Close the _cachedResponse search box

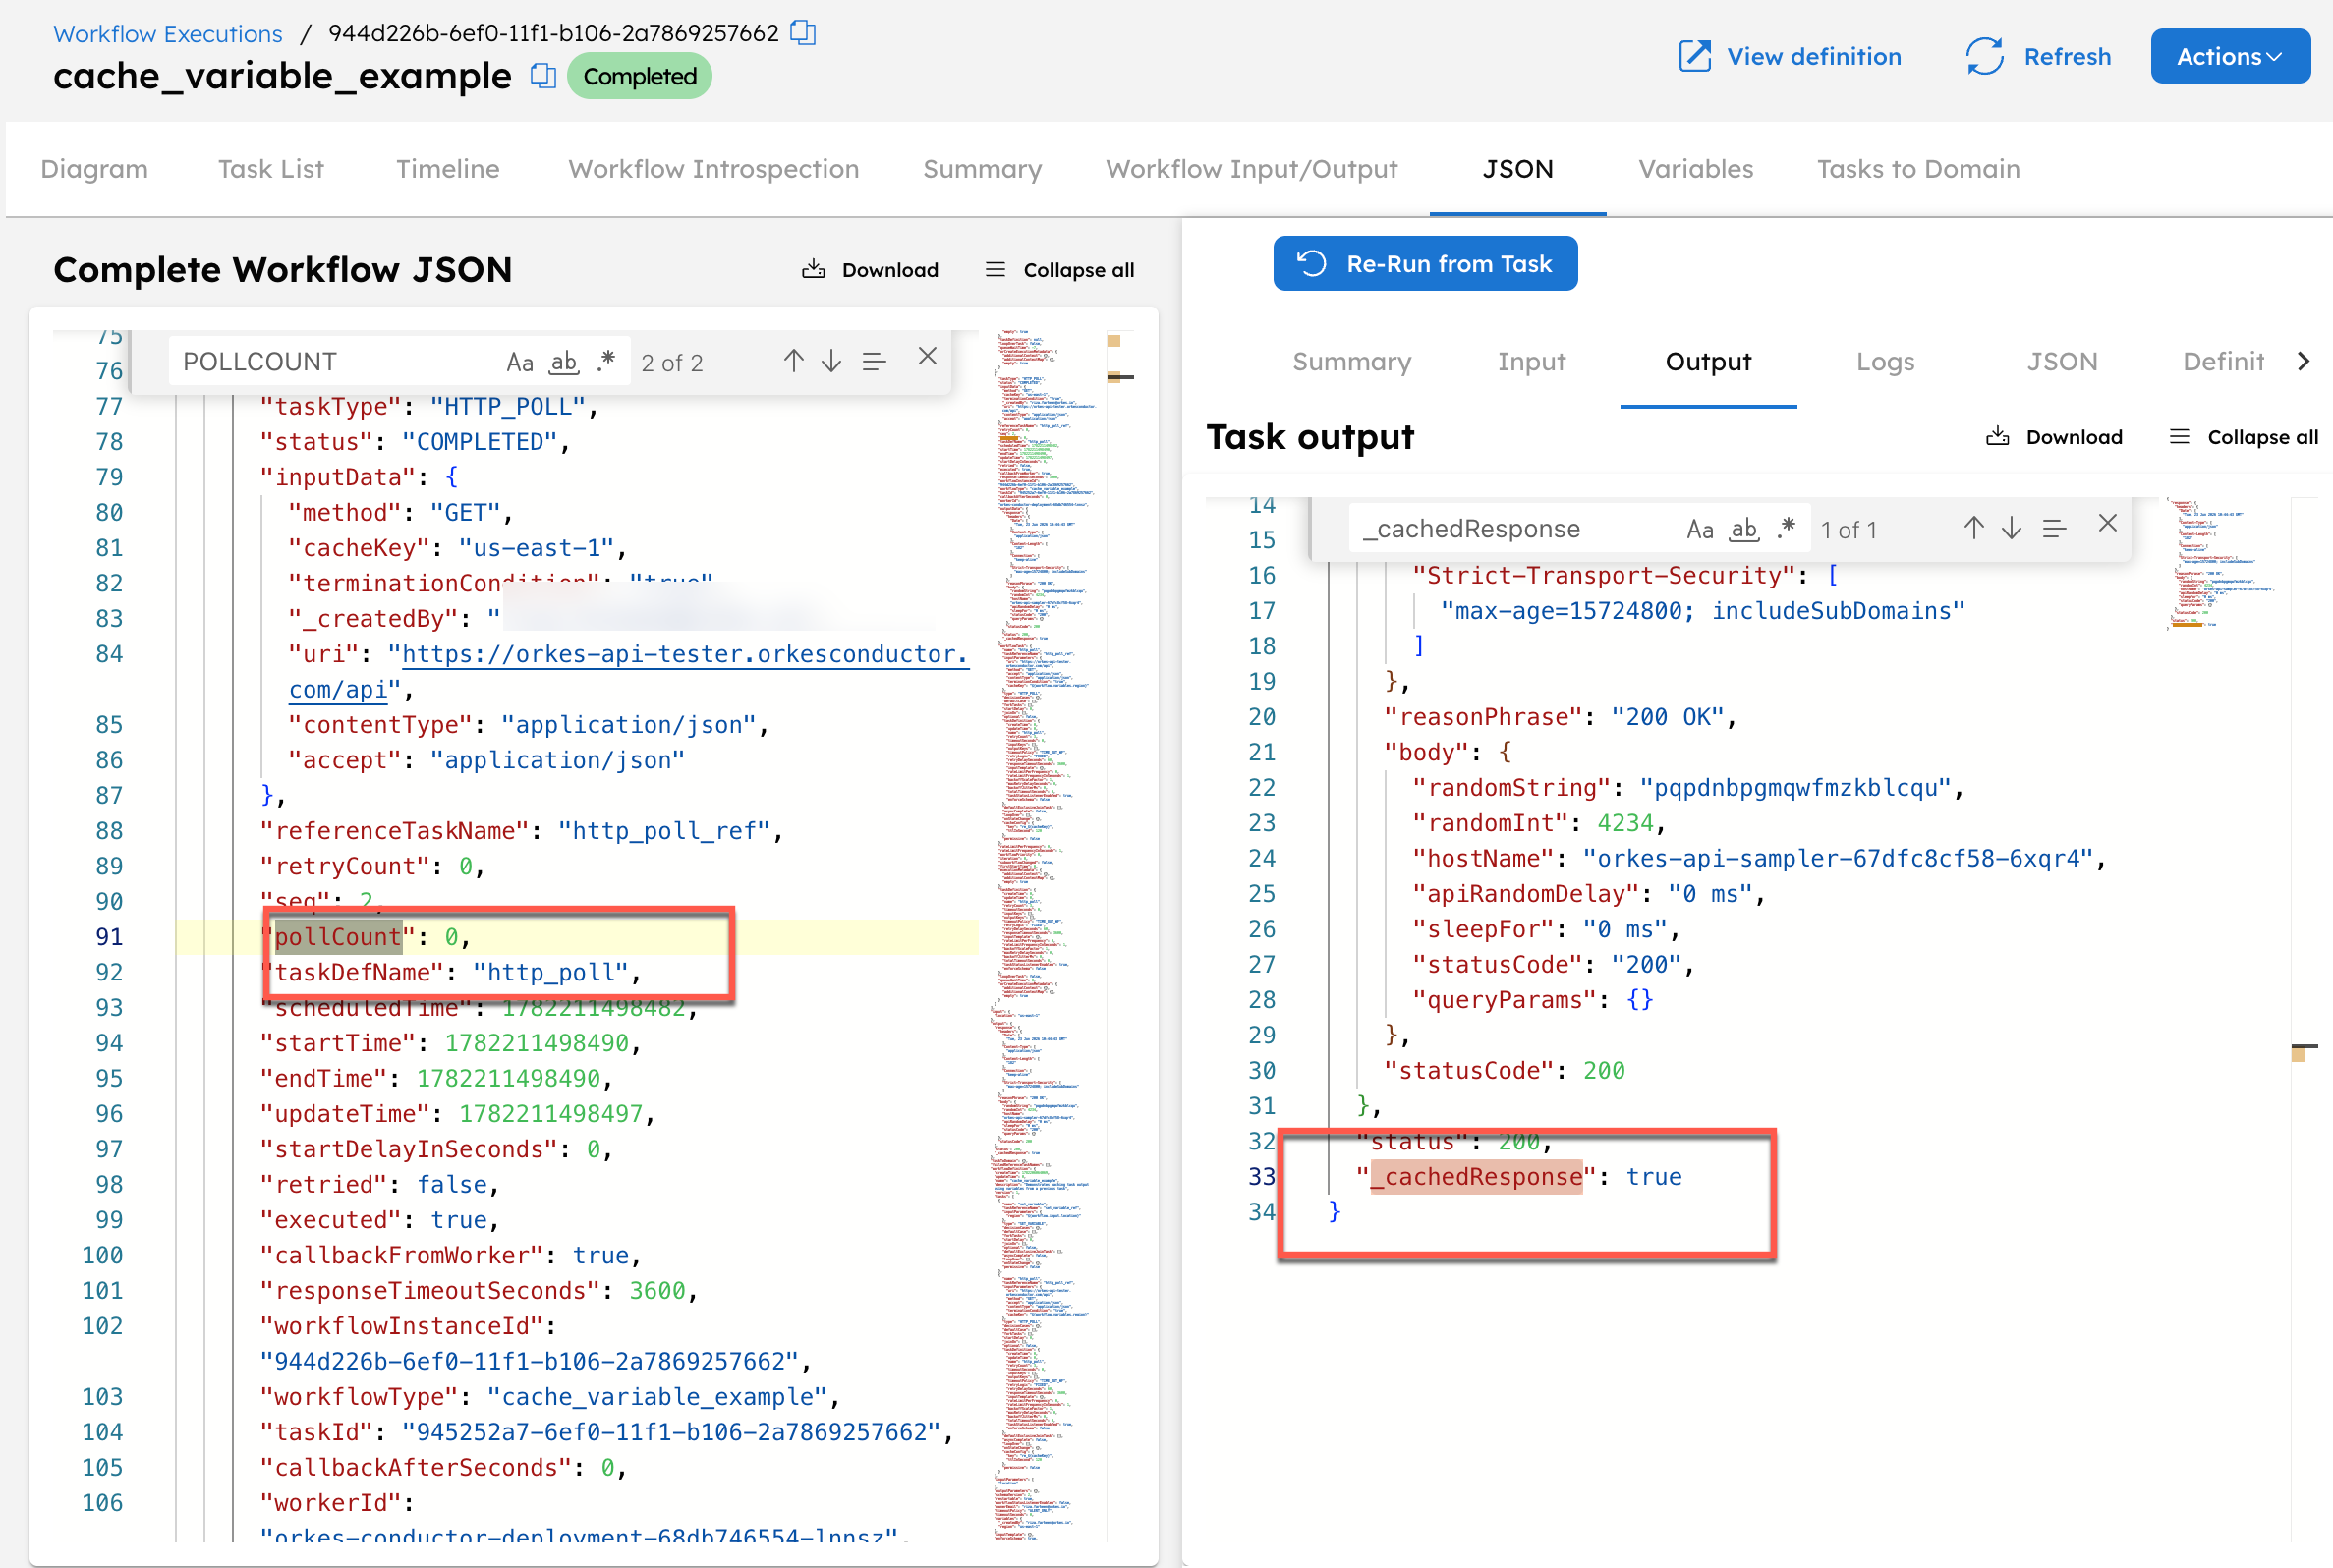tap(2107, 523)
